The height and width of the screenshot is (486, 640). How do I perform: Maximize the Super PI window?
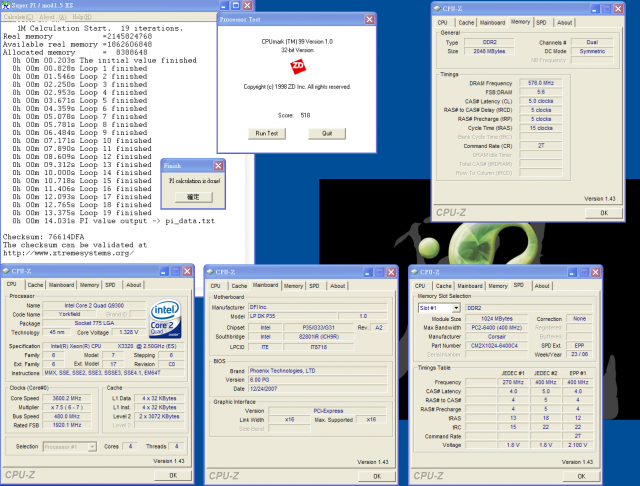click(236, 5)
